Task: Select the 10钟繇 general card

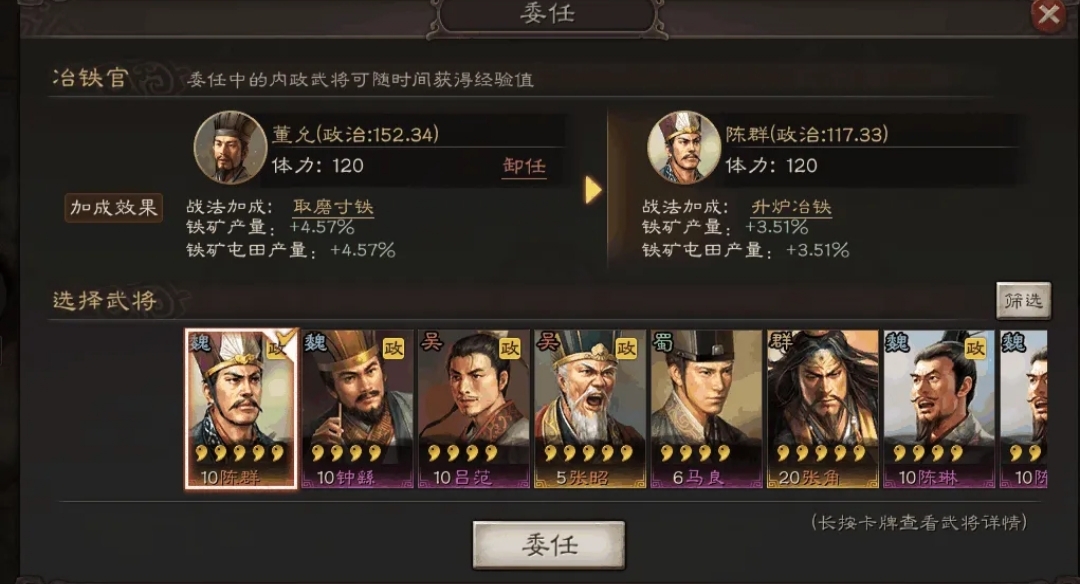Action: click(358, 409)
